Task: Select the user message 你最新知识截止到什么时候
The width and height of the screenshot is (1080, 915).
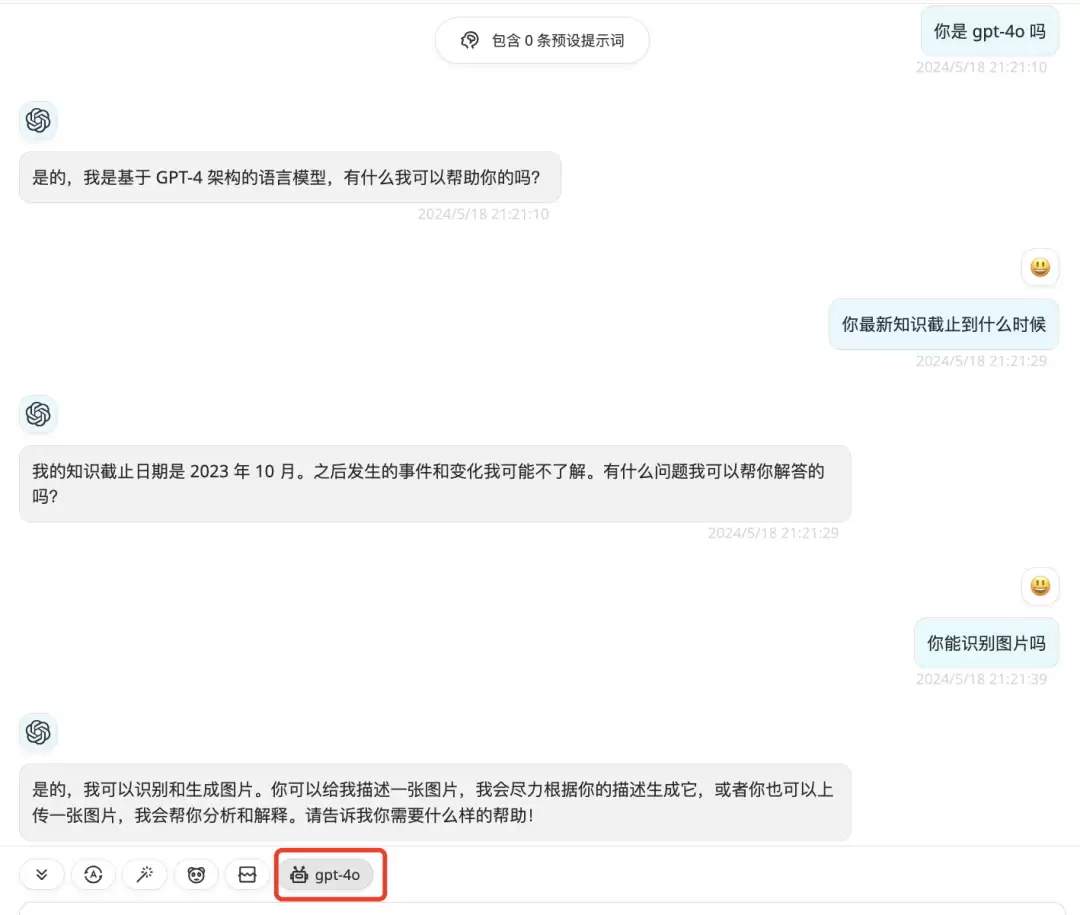Action: click(944, 324)
